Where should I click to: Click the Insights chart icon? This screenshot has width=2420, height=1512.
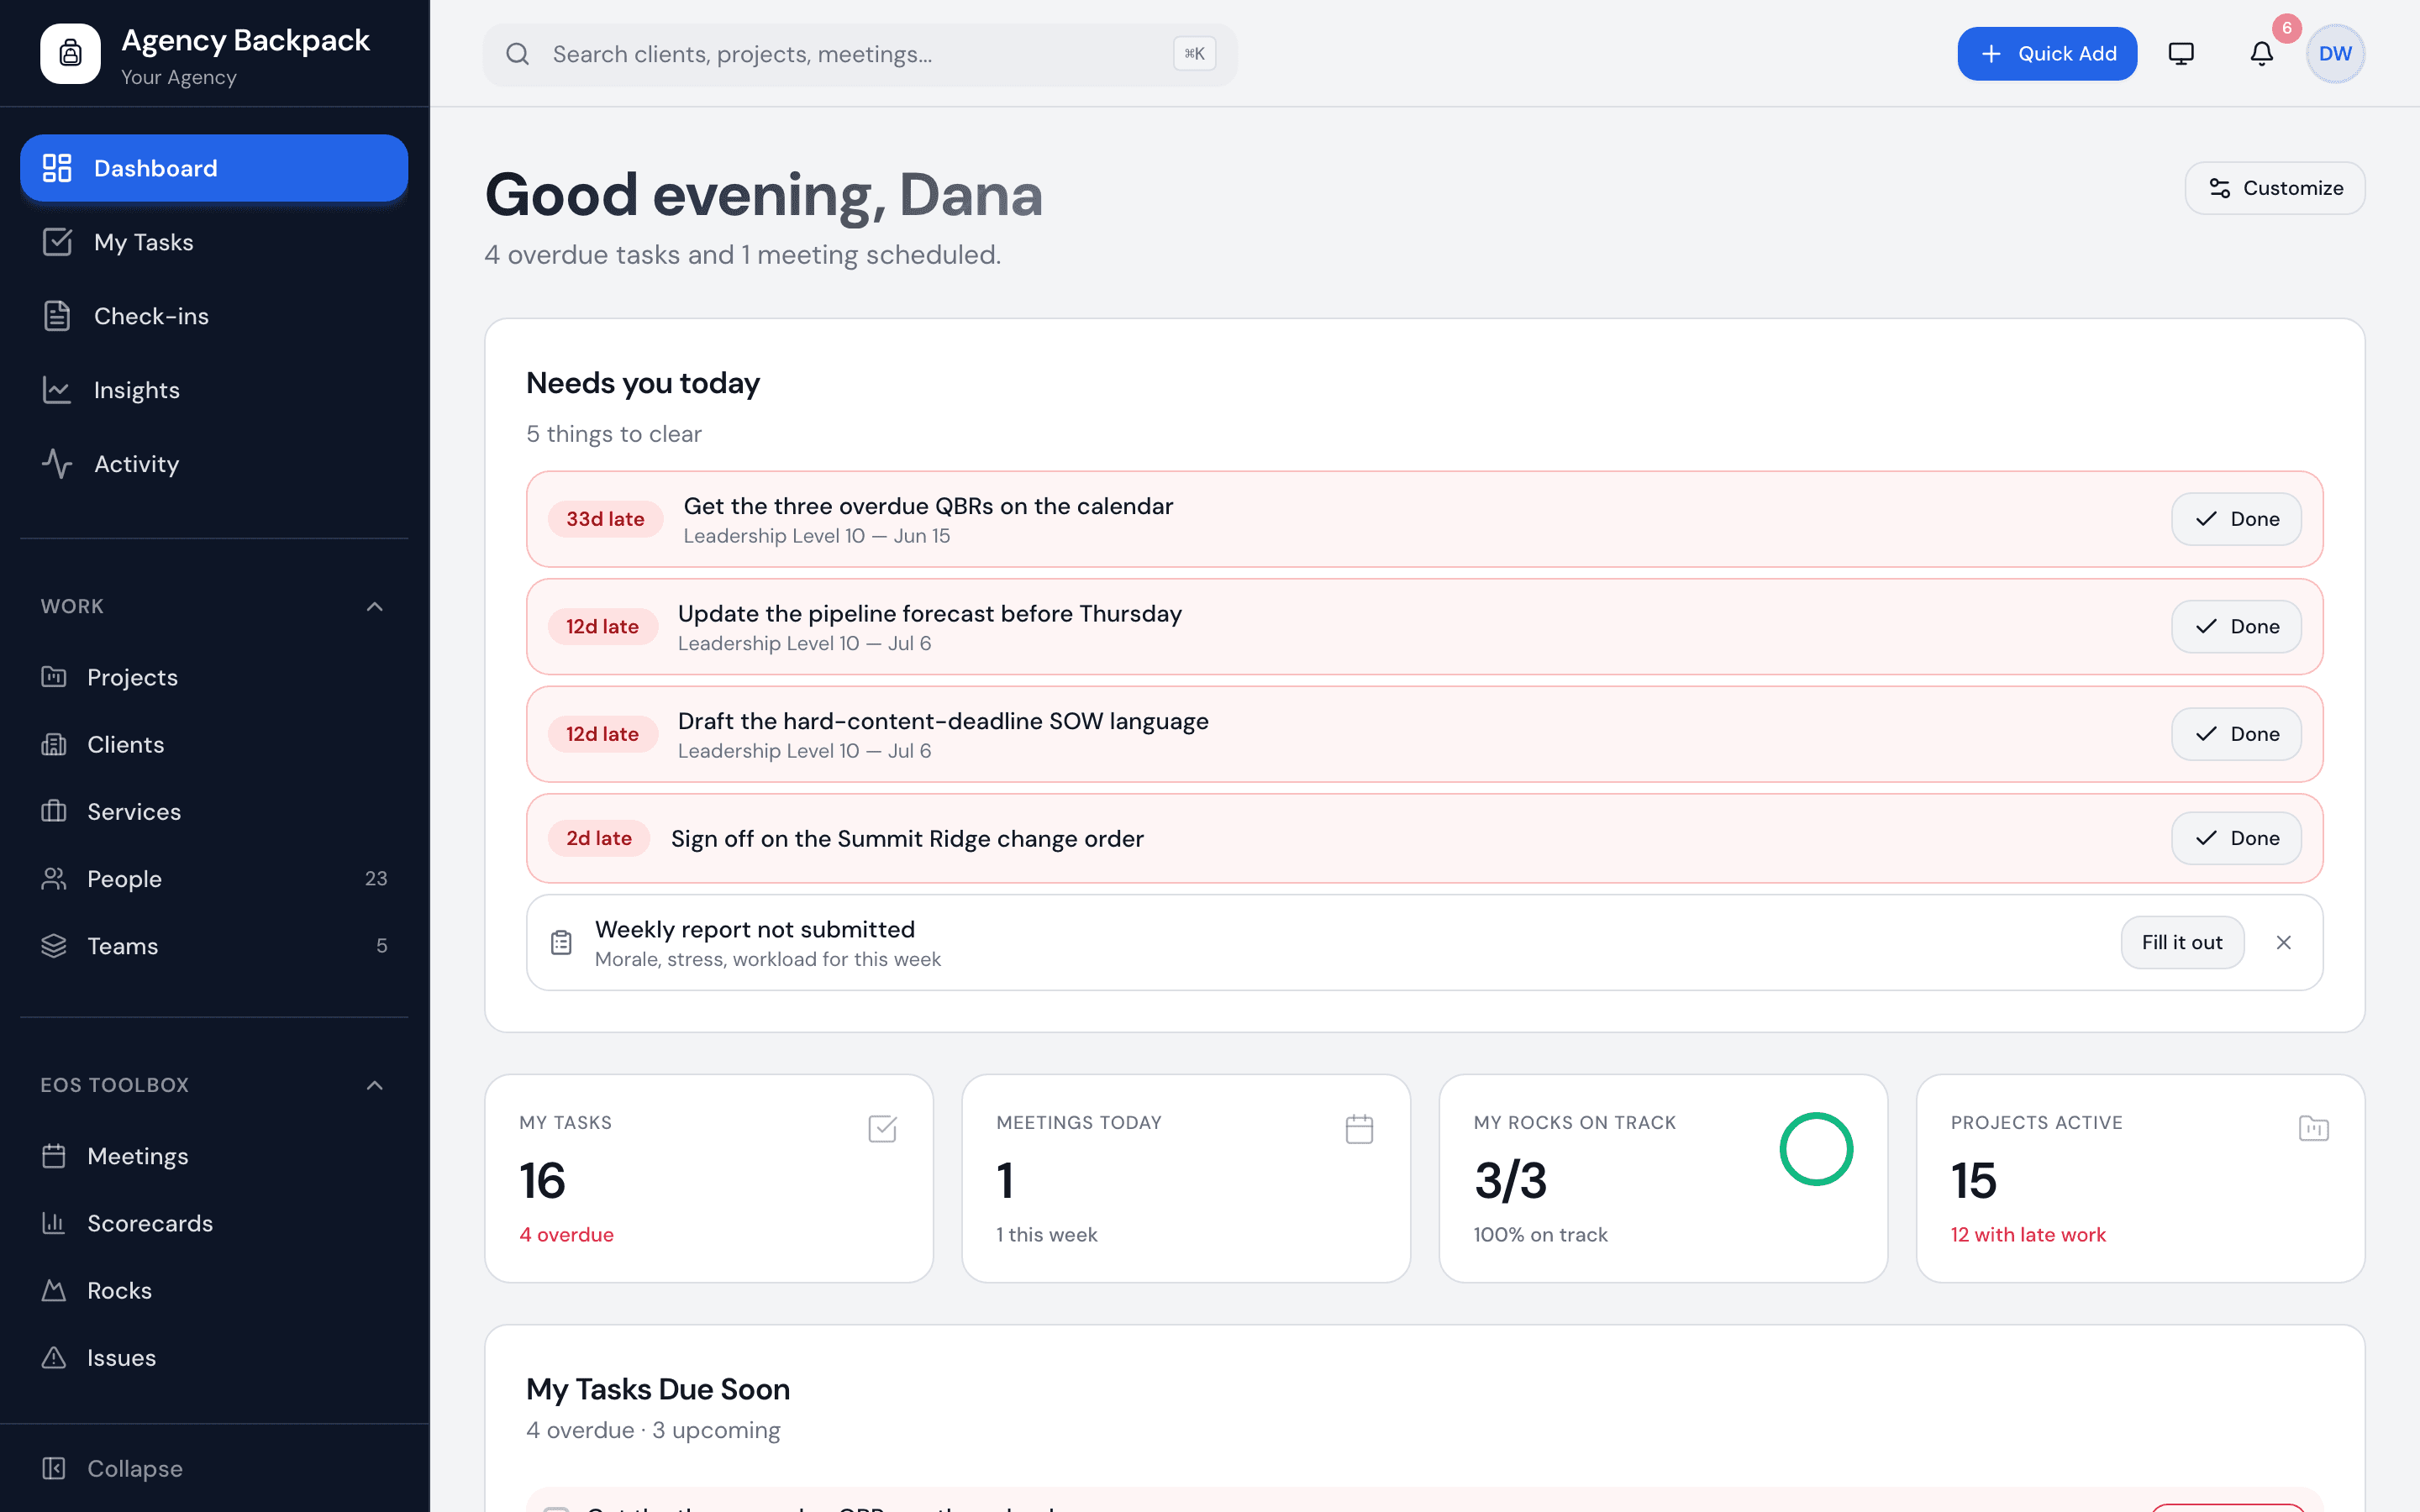57,390
